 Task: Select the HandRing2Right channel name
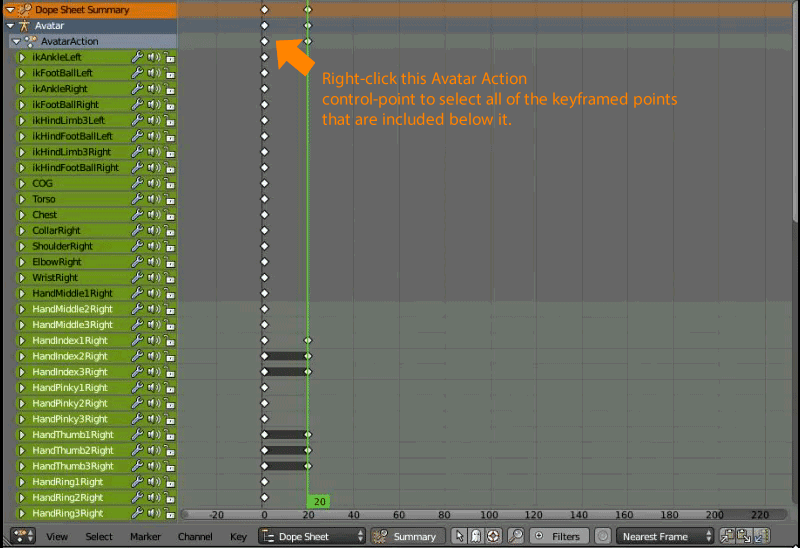click(x=67, y=497)
